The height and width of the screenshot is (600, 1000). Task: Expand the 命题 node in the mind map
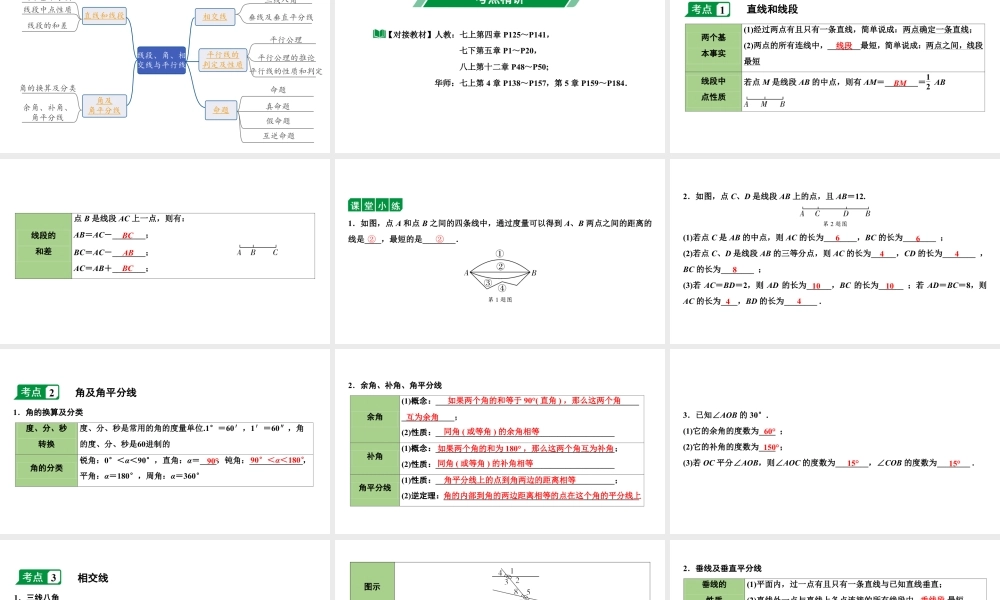(221, 109)
